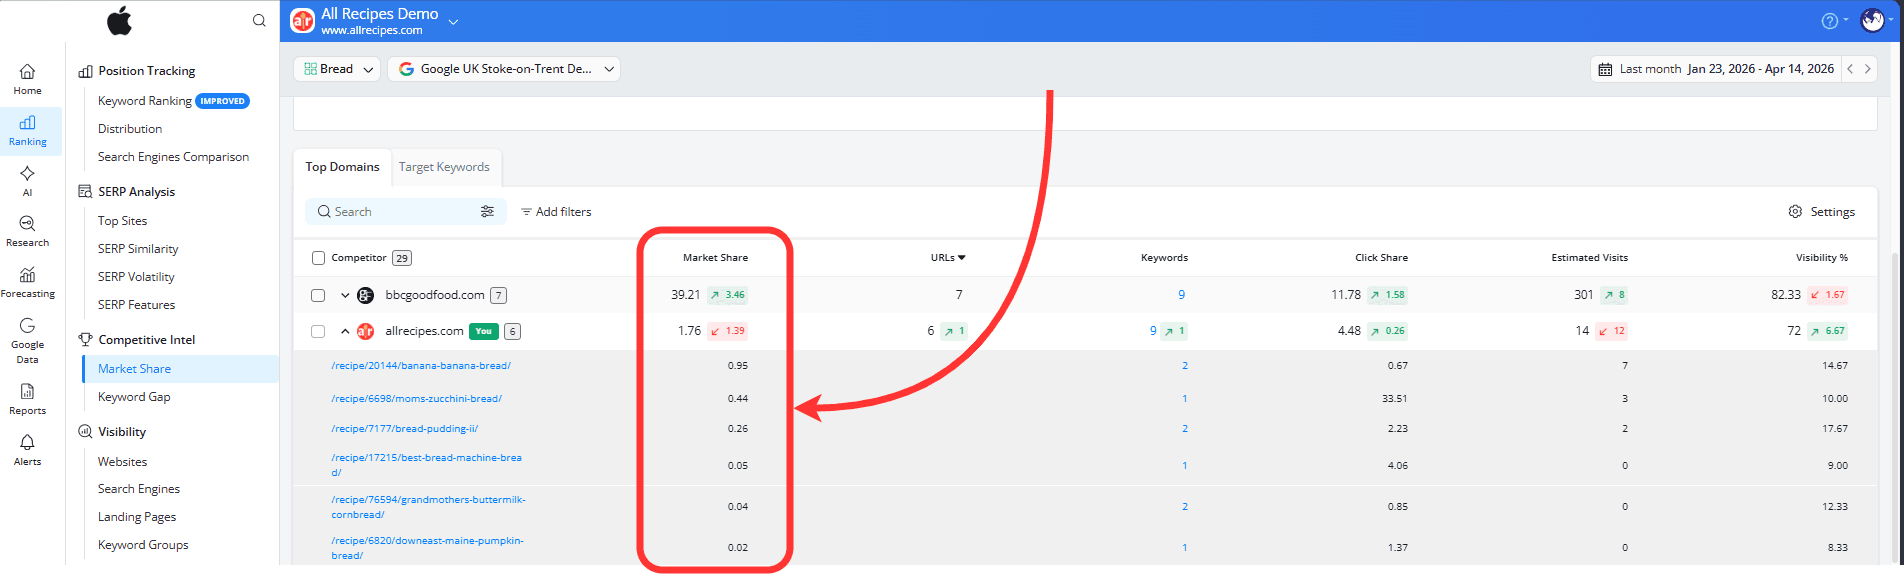Click the Estimated Visits column header
Viewport: 1904px width, 574px height.
[1589, 258]
